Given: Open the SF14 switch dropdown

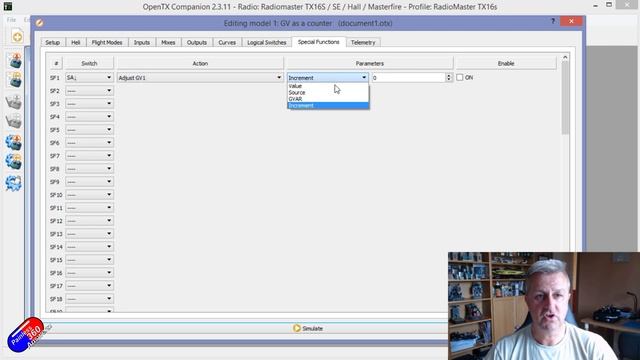Looking at the screenshot, I should (x=89, y=247).
